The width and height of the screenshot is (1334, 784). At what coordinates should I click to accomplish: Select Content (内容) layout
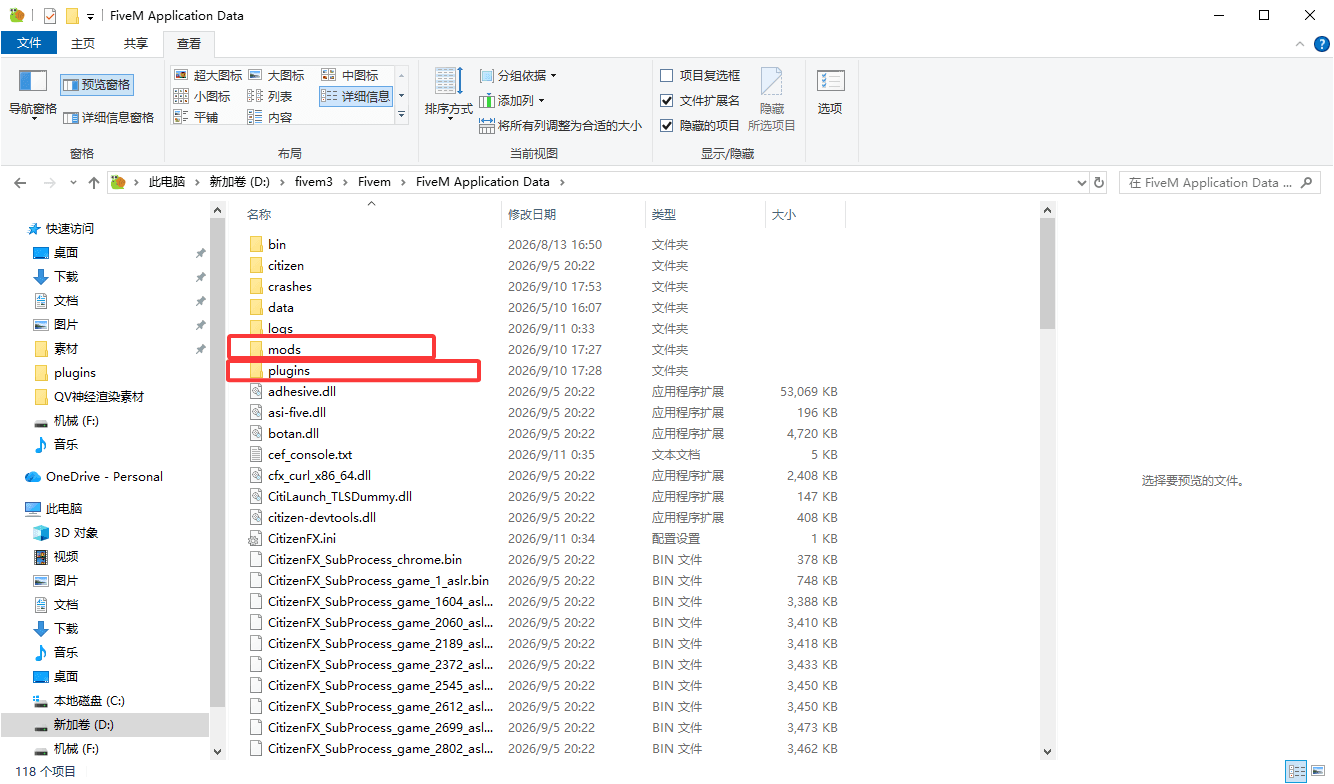pyautogui.click(x=270, y=117)
